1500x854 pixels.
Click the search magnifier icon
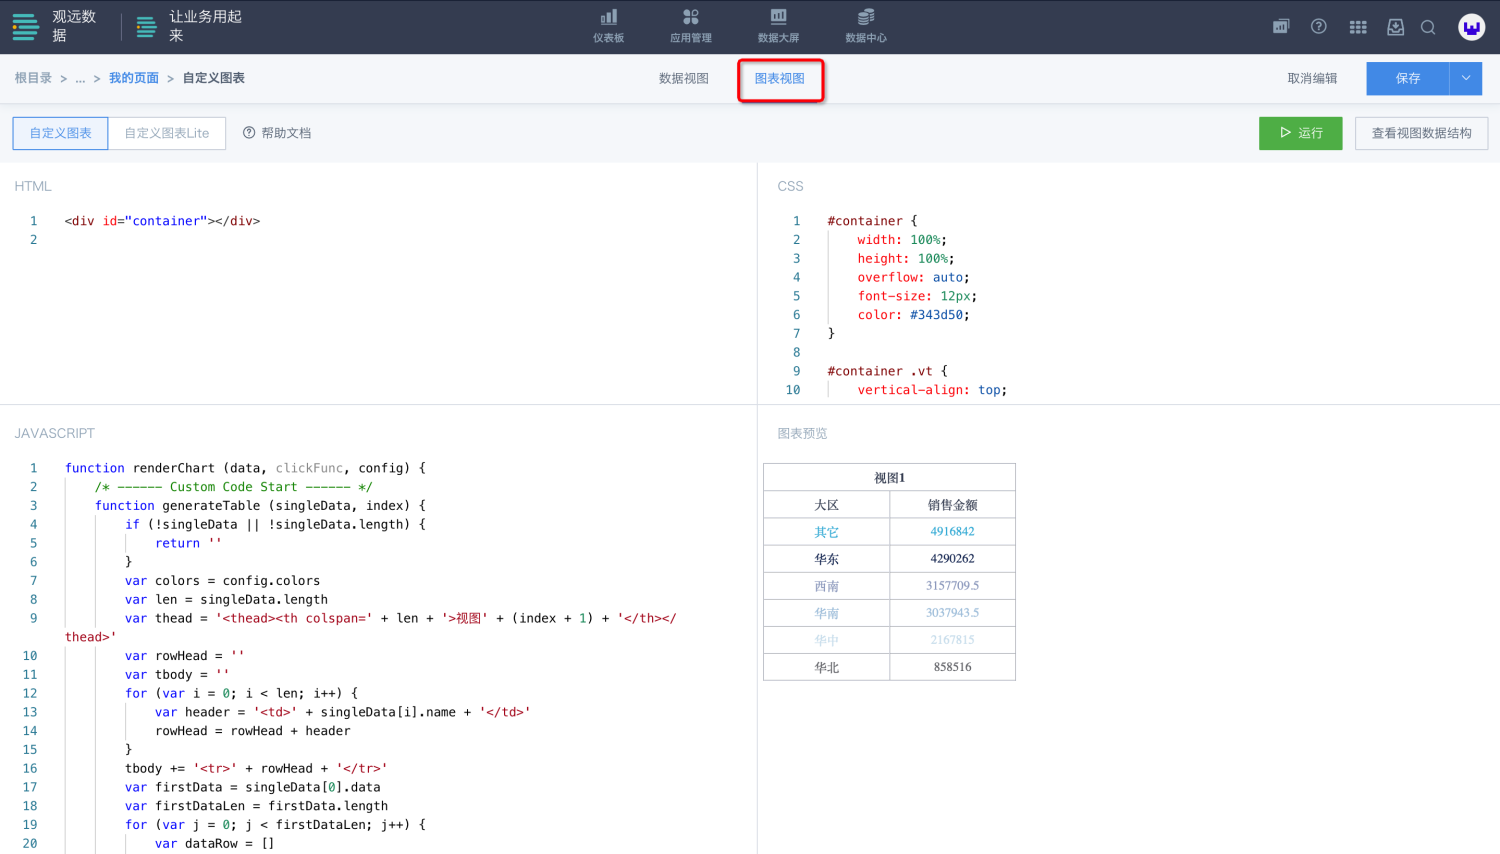point(1428,27)
